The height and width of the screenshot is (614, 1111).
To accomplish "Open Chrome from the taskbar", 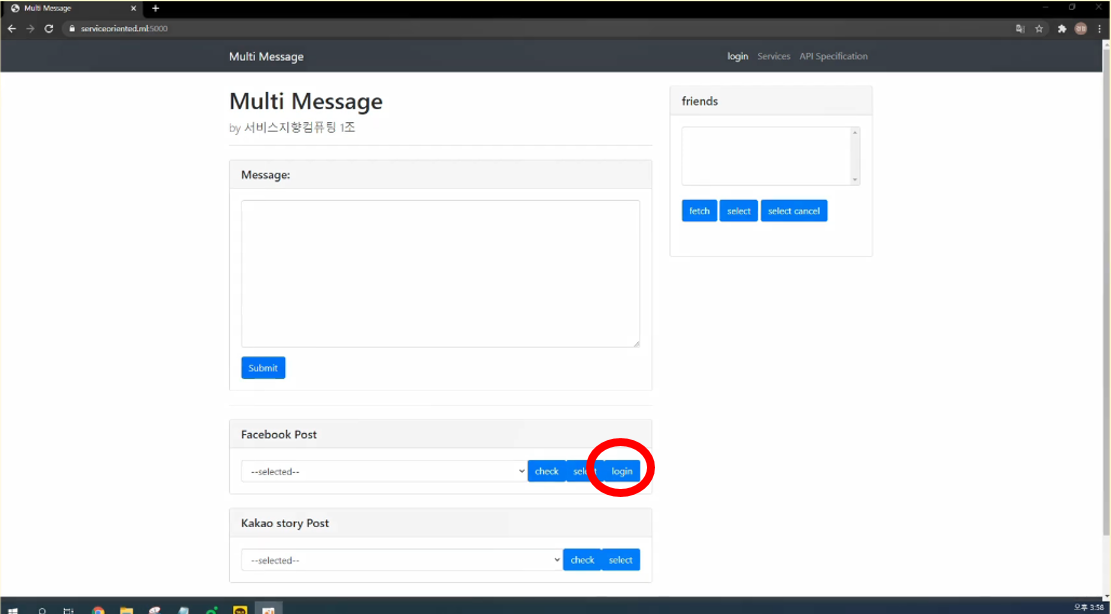I will [x=98, y=608].
